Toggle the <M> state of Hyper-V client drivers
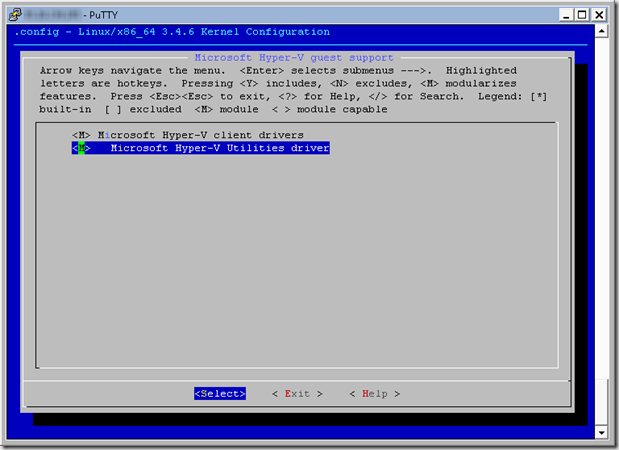The height and width of the screenshot is (450, 619). [81, 135]
